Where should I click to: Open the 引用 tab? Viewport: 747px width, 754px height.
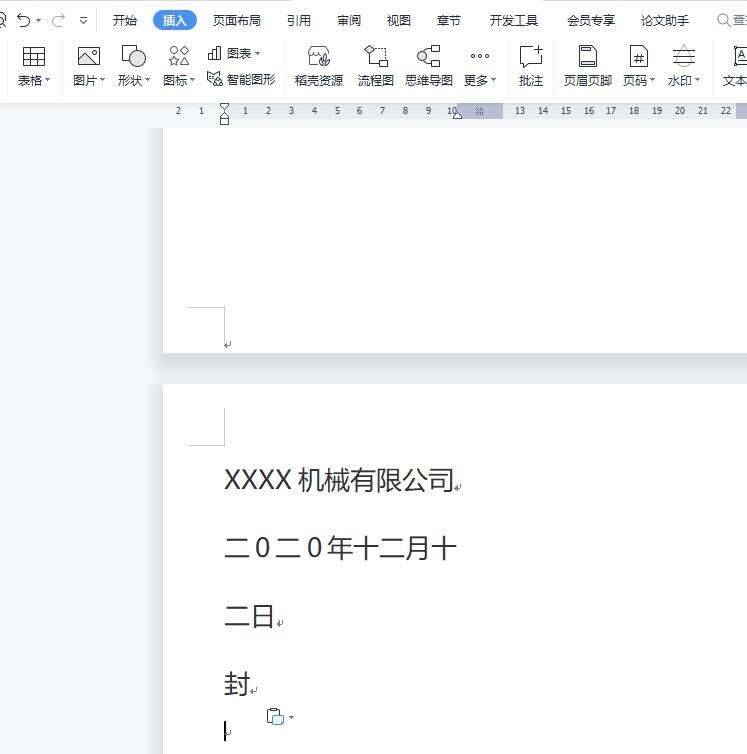tap(299, 20)
